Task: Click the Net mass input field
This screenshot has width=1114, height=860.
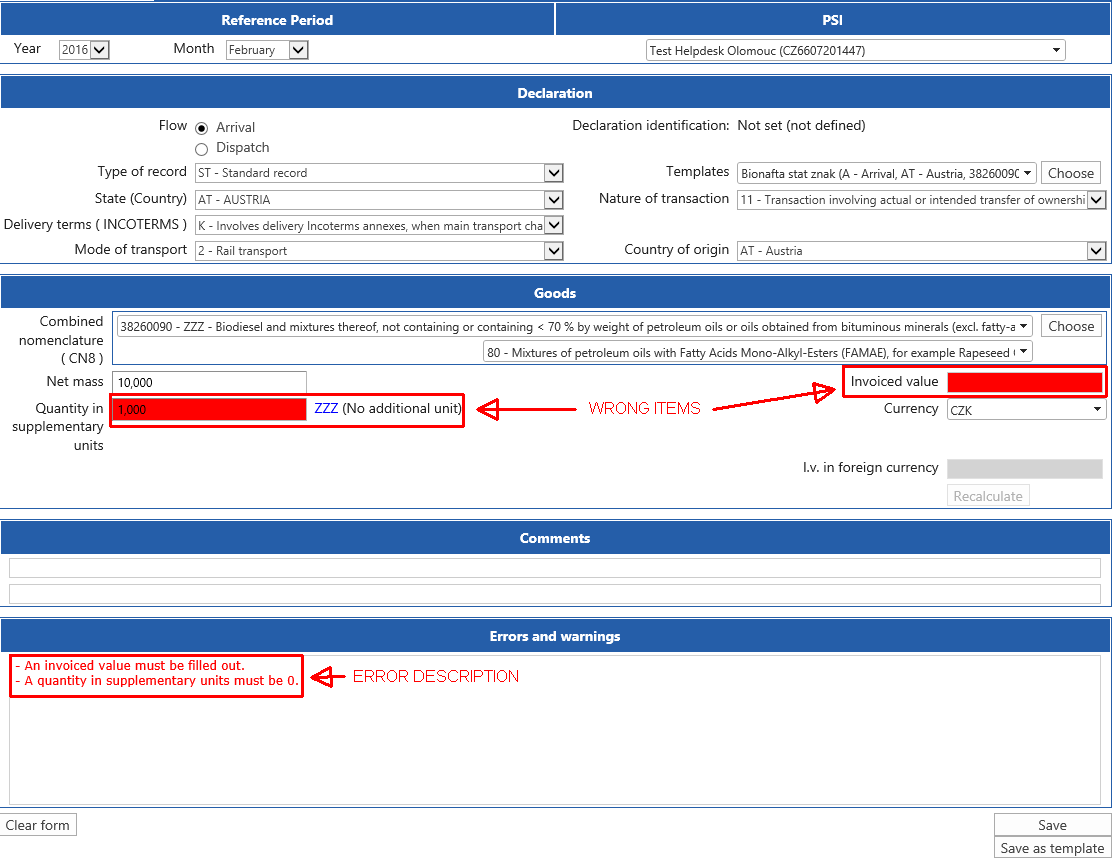Action: 210,382
